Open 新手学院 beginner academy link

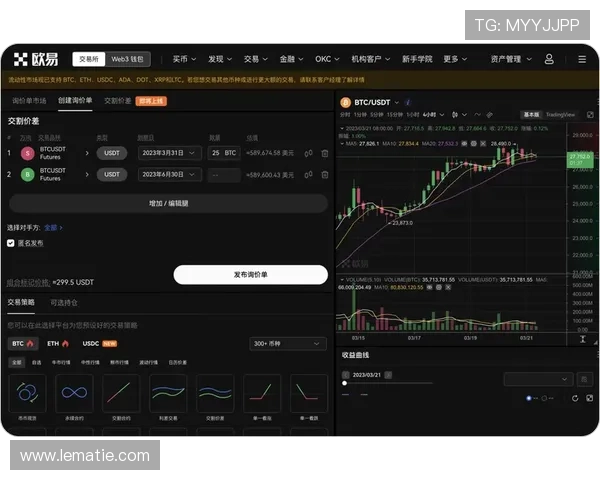point(417,59)
